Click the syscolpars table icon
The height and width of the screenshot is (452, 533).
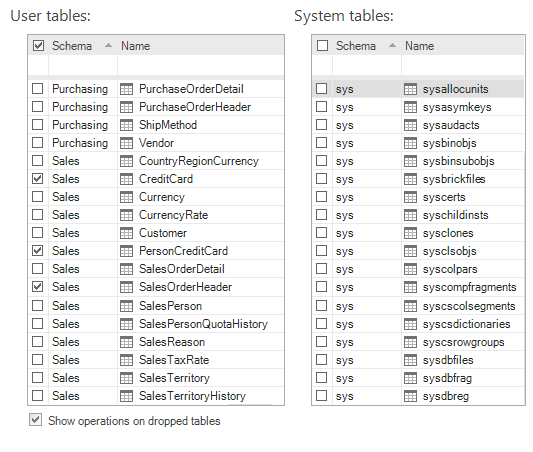click(x=410, y=269)
